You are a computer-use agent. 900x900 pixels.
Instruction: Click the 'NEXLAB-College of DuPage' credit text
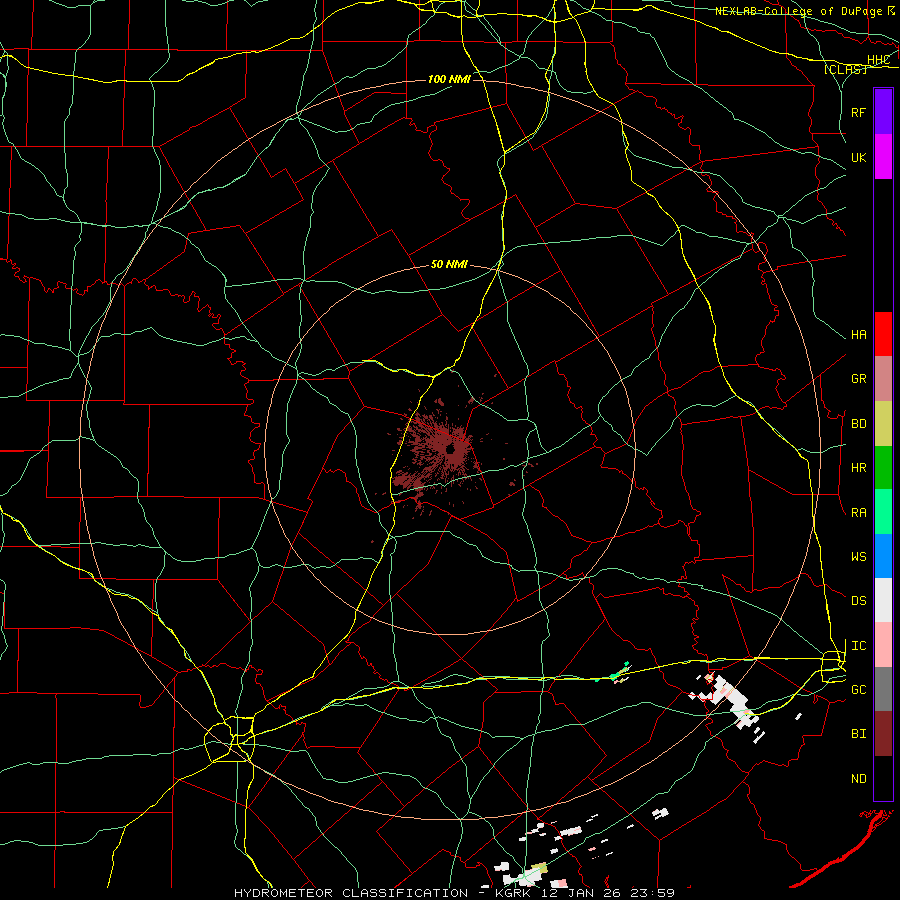point(799,11)
